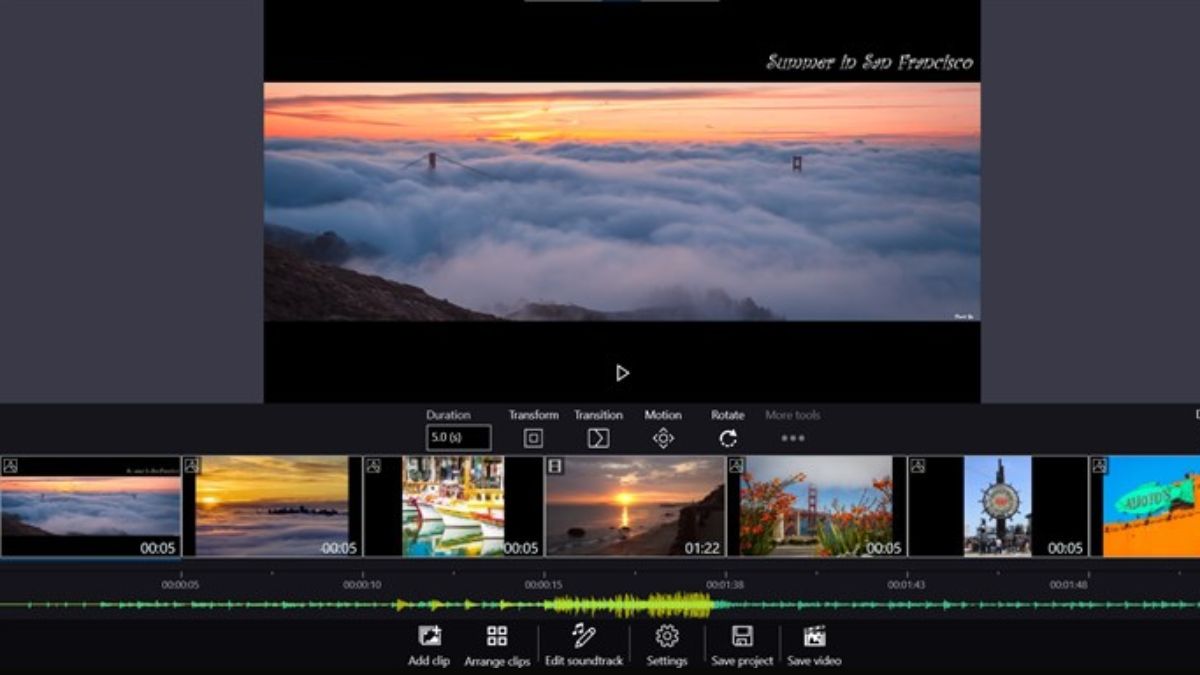Click the image badge on the first clip thumbnail
The image size is (1200, 675).
tap(11, 463)
